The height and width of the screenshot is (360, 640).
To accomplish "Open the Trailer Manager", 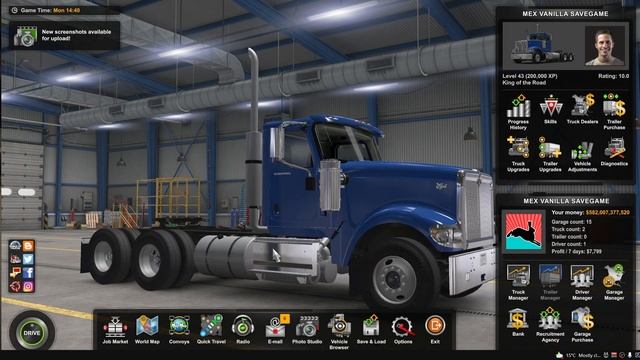I will pyautogui.click(x=550, y=282).
